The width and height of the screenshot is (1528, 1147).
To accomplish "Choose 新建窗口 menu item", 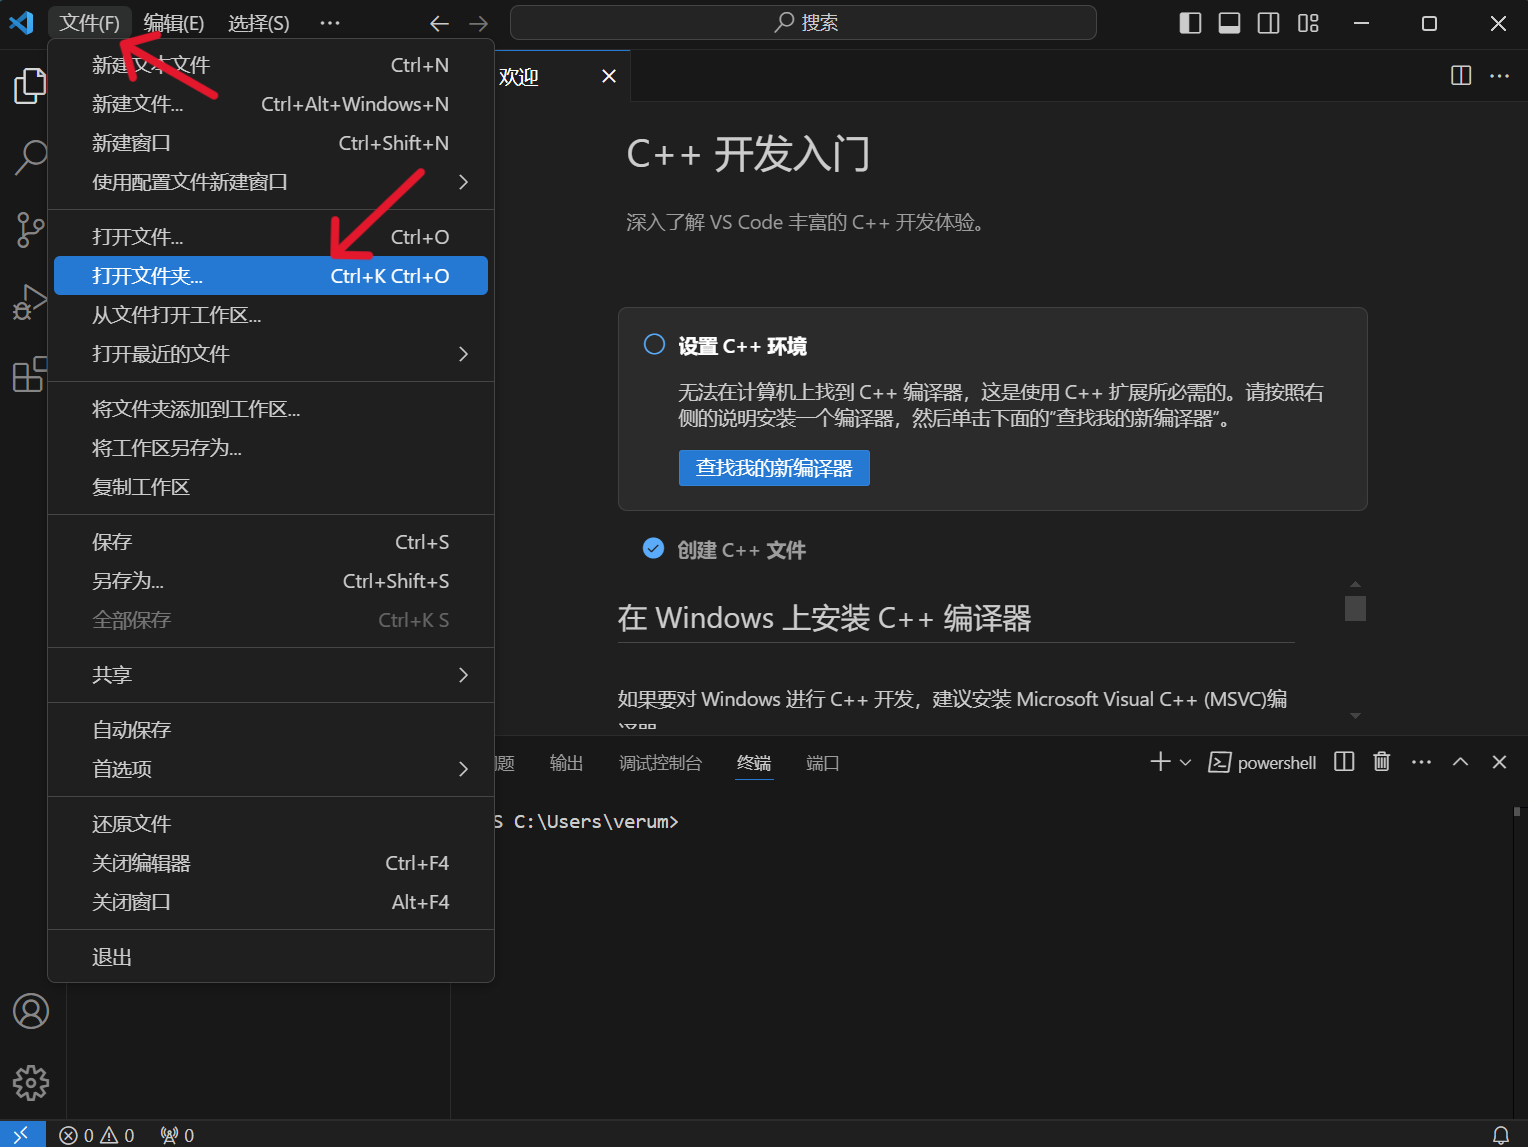I will pyautogui.click(x=271, y=143).
